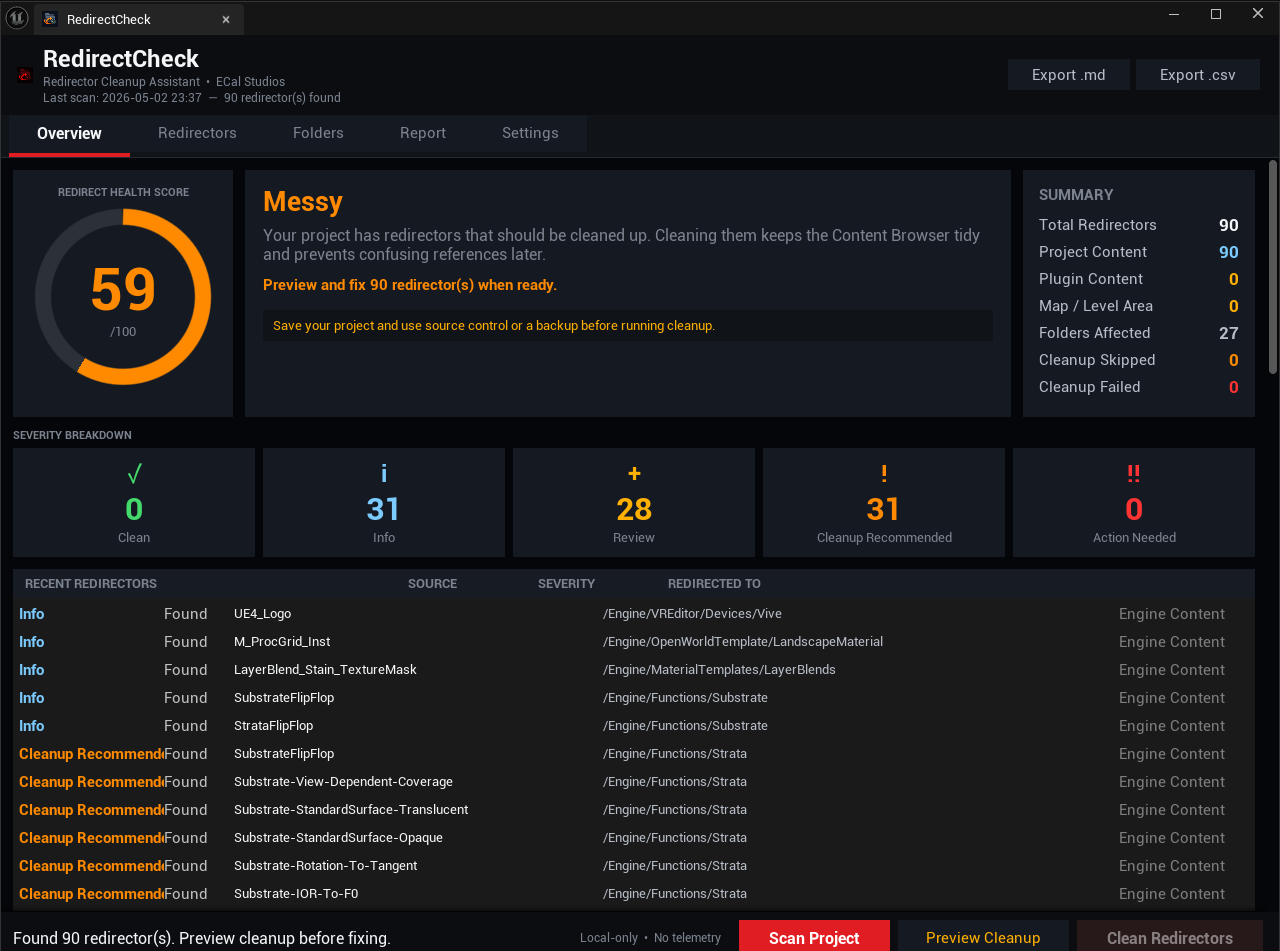This screenshot has height=951, width=1280.
Task: Click the Clean Redirectors button
Action: [x=1170, y=937]
